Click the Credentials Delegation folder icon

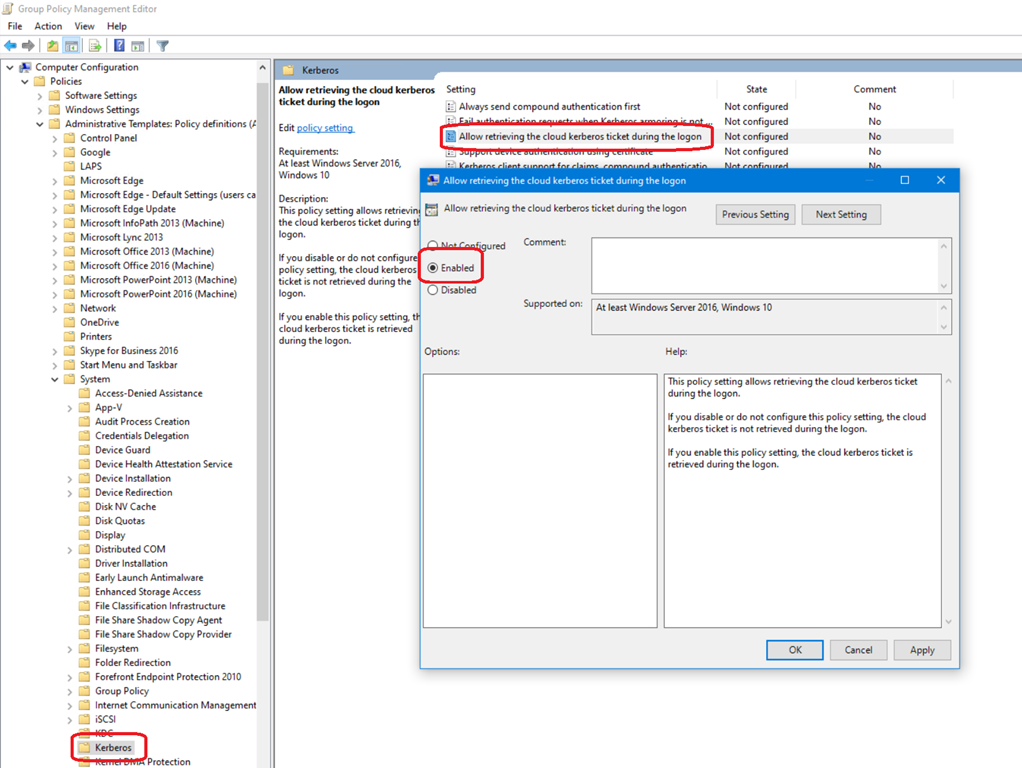(85, 436)
